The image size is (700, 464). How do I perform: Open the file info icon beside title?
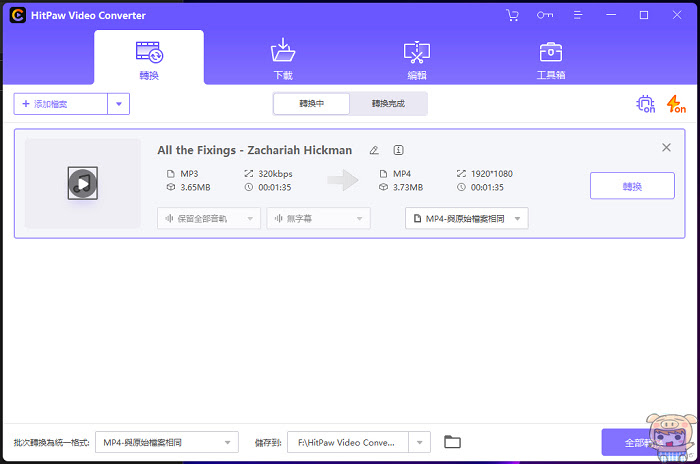pos(399,150)
